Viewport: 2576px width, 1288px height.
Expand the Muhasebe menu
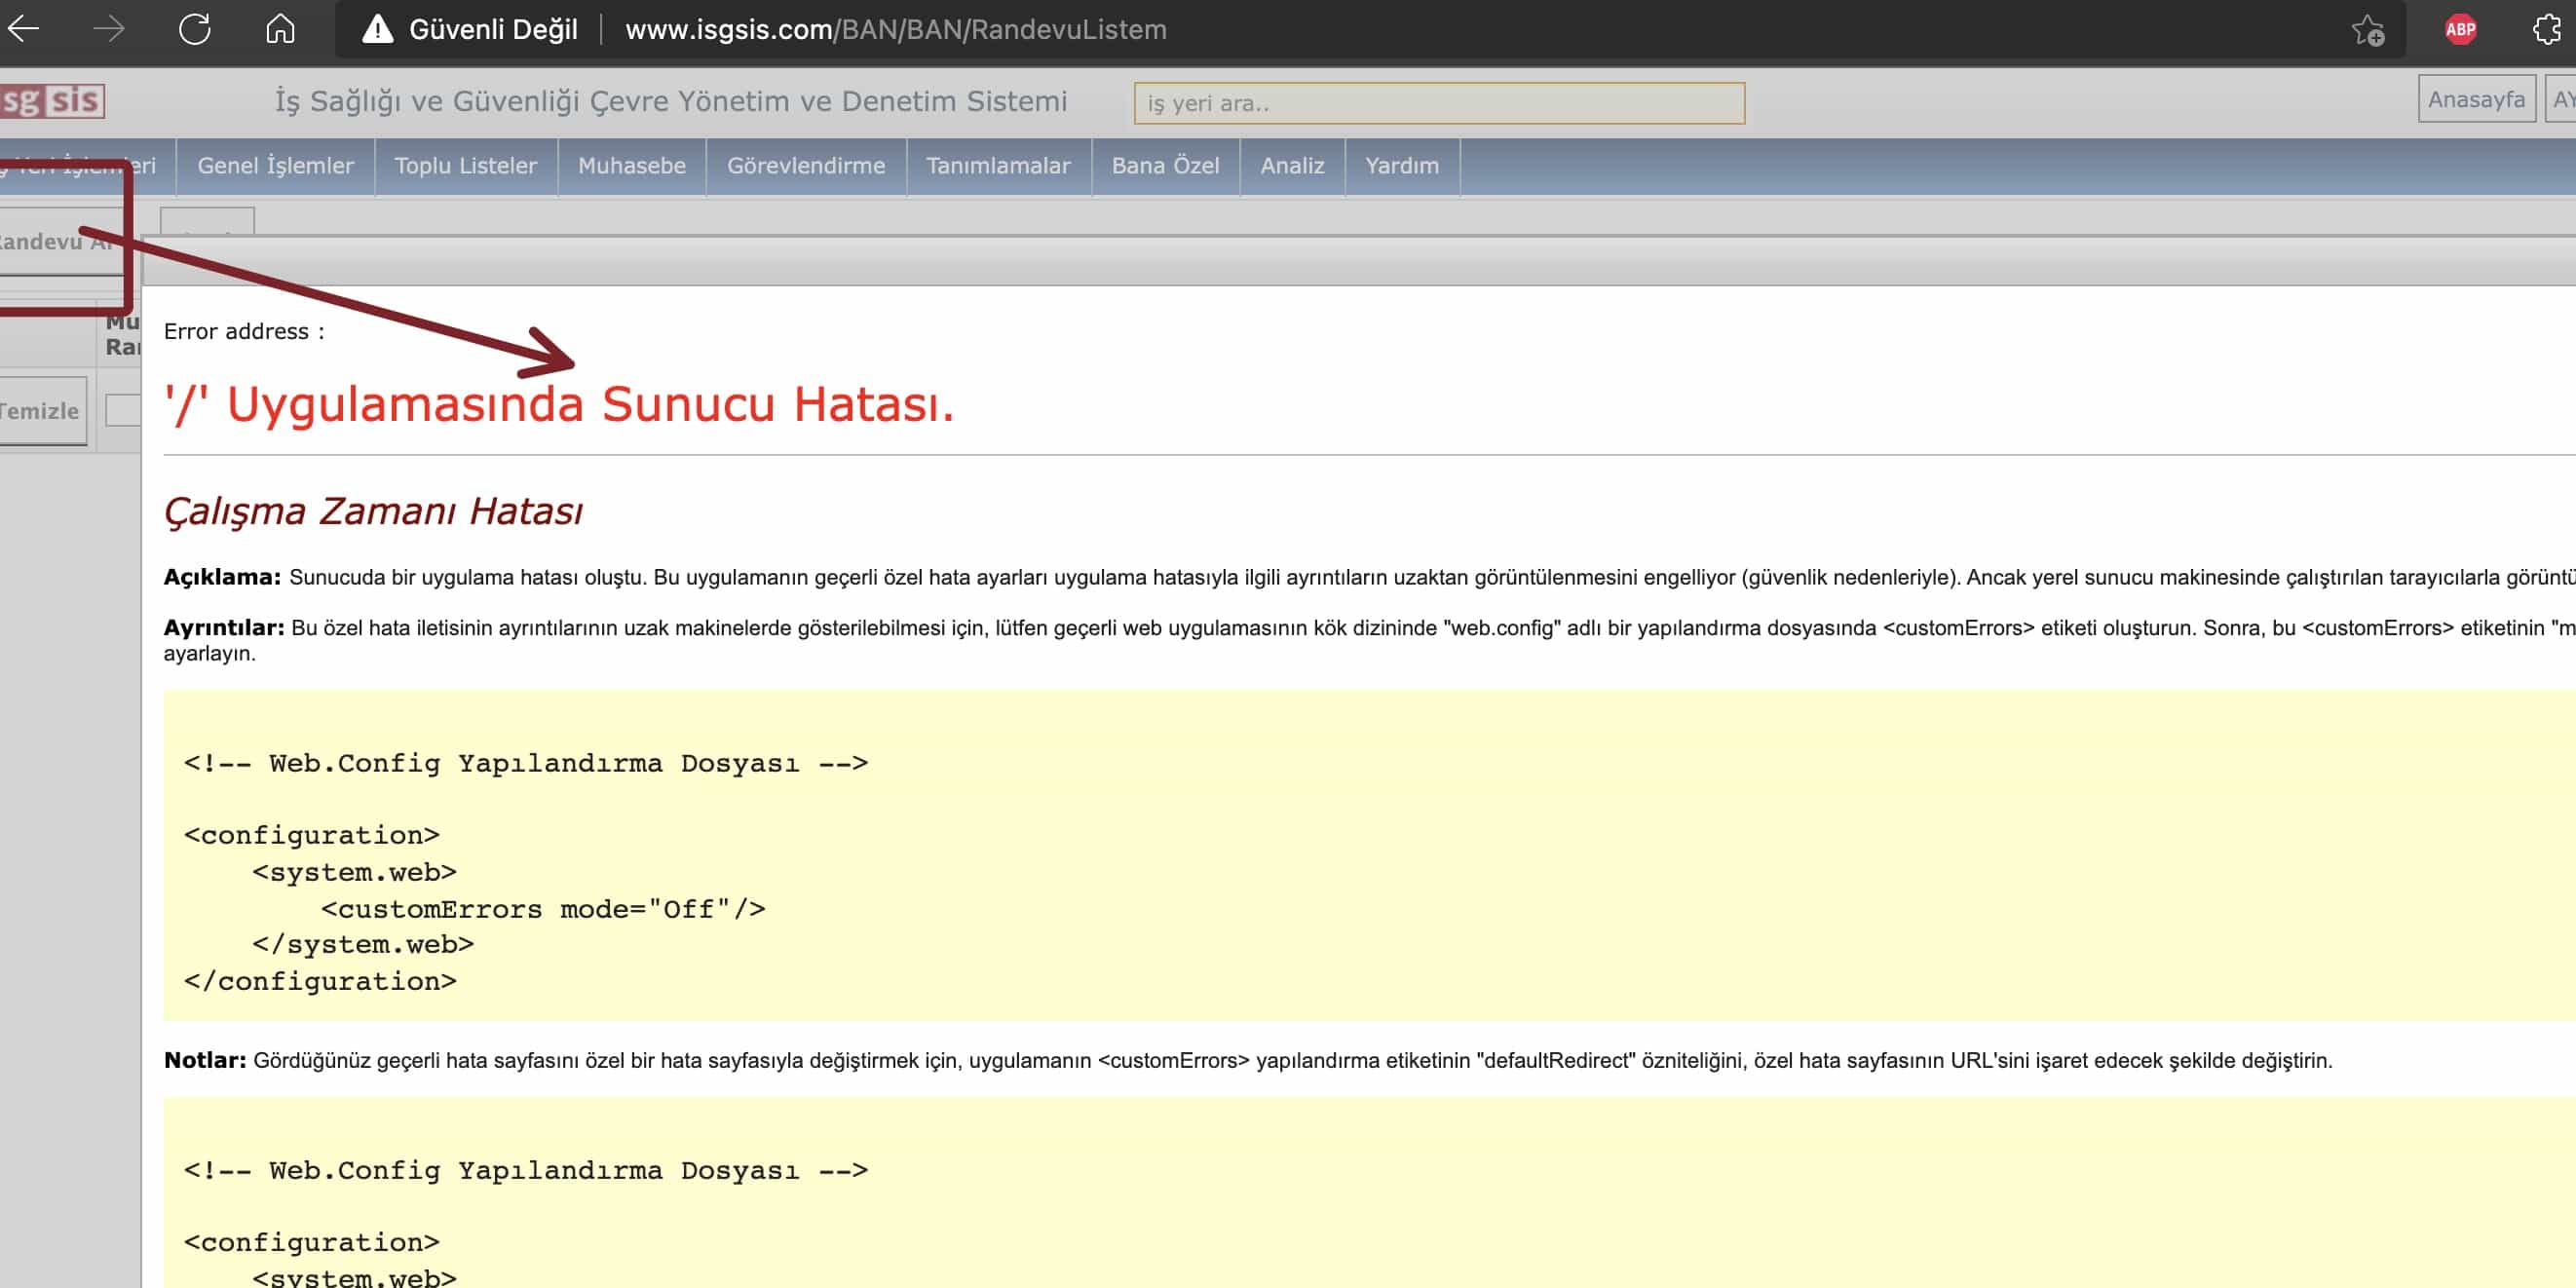coord(631,166)
